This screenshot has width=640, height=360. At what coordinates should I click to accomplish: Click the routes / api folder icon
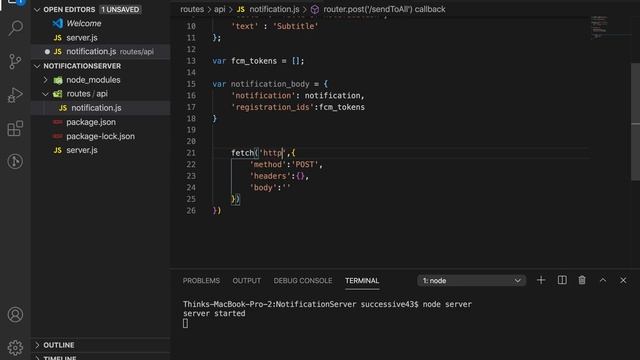[x=58, y=94]
